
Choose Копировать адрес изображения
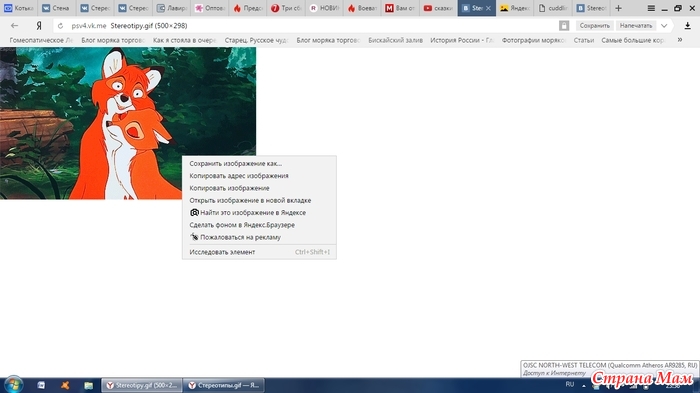click(x=259, y=176)
